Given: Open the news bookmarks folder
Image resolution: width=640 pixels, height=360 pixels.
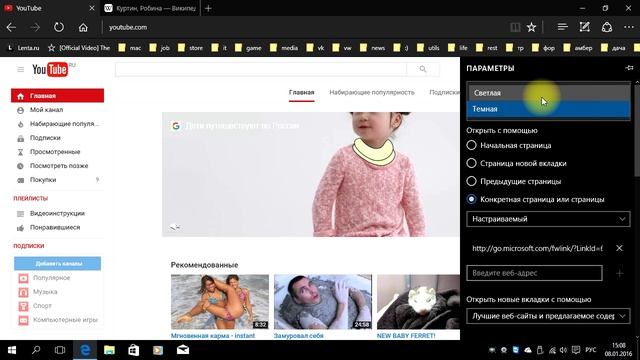Looking at the screenshot, I should point(372,48).
